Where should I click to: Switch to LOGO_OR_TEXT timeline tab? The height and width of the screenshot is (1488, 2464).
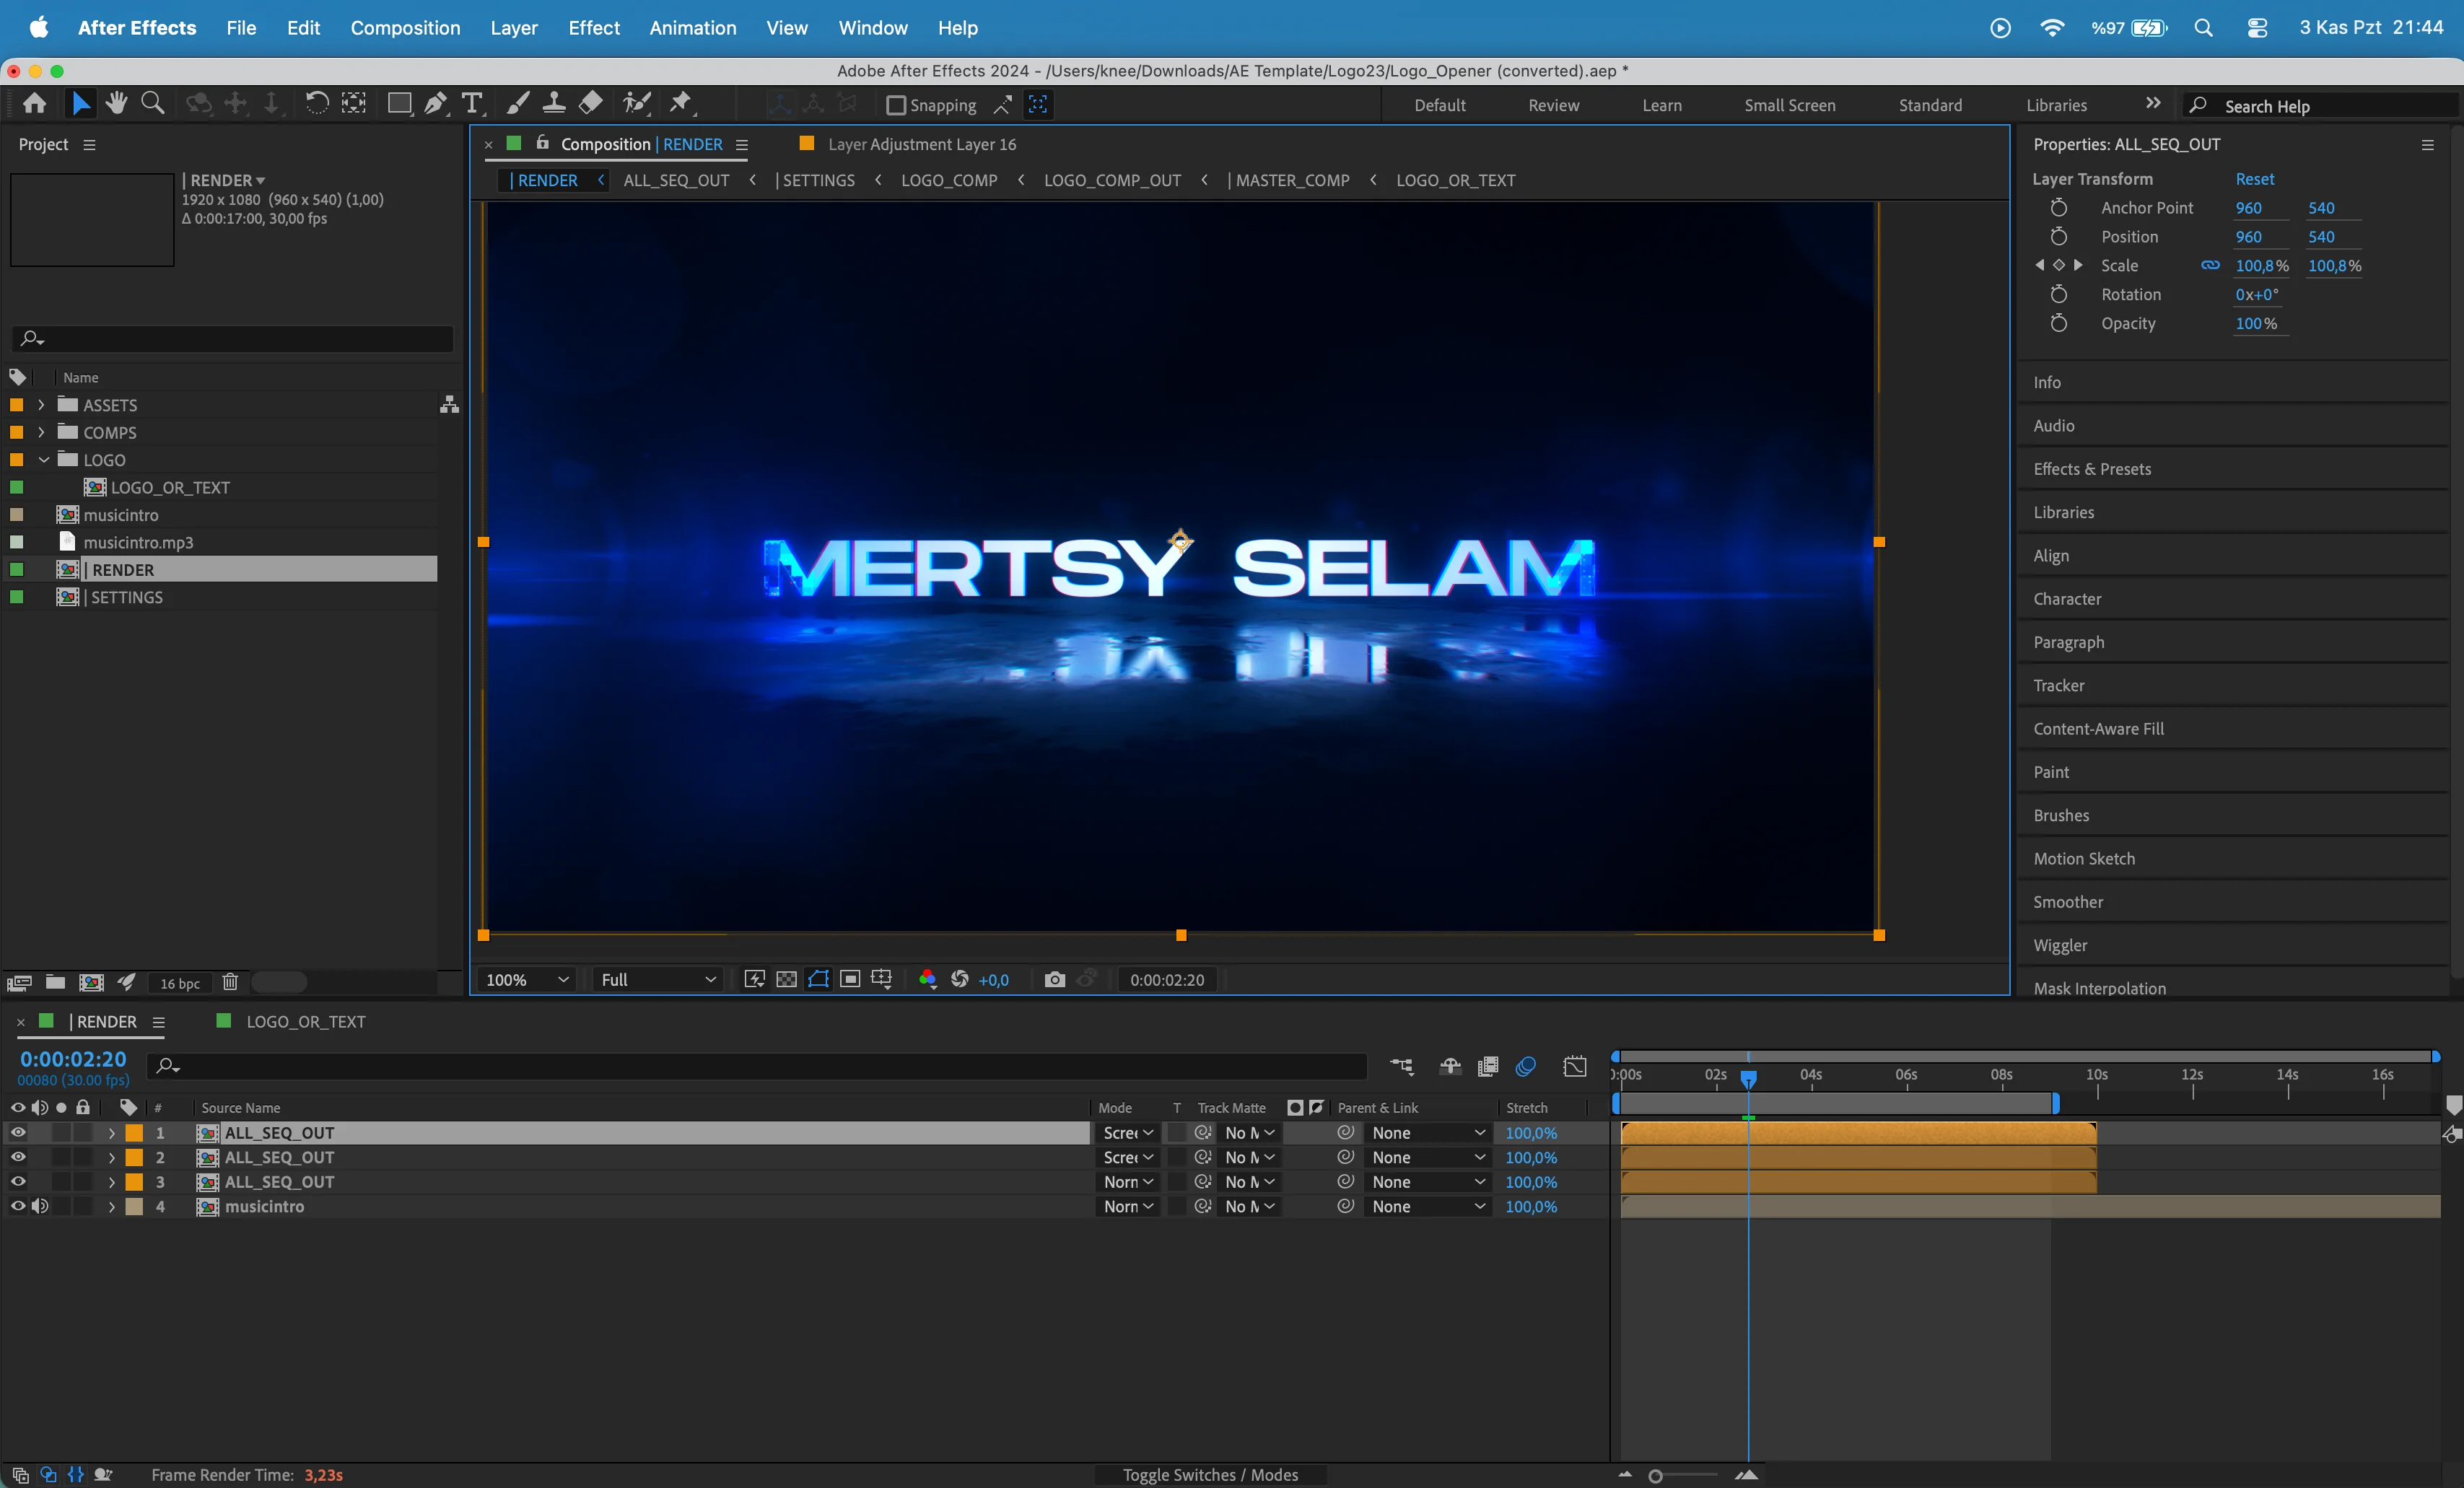[305, 1021]
